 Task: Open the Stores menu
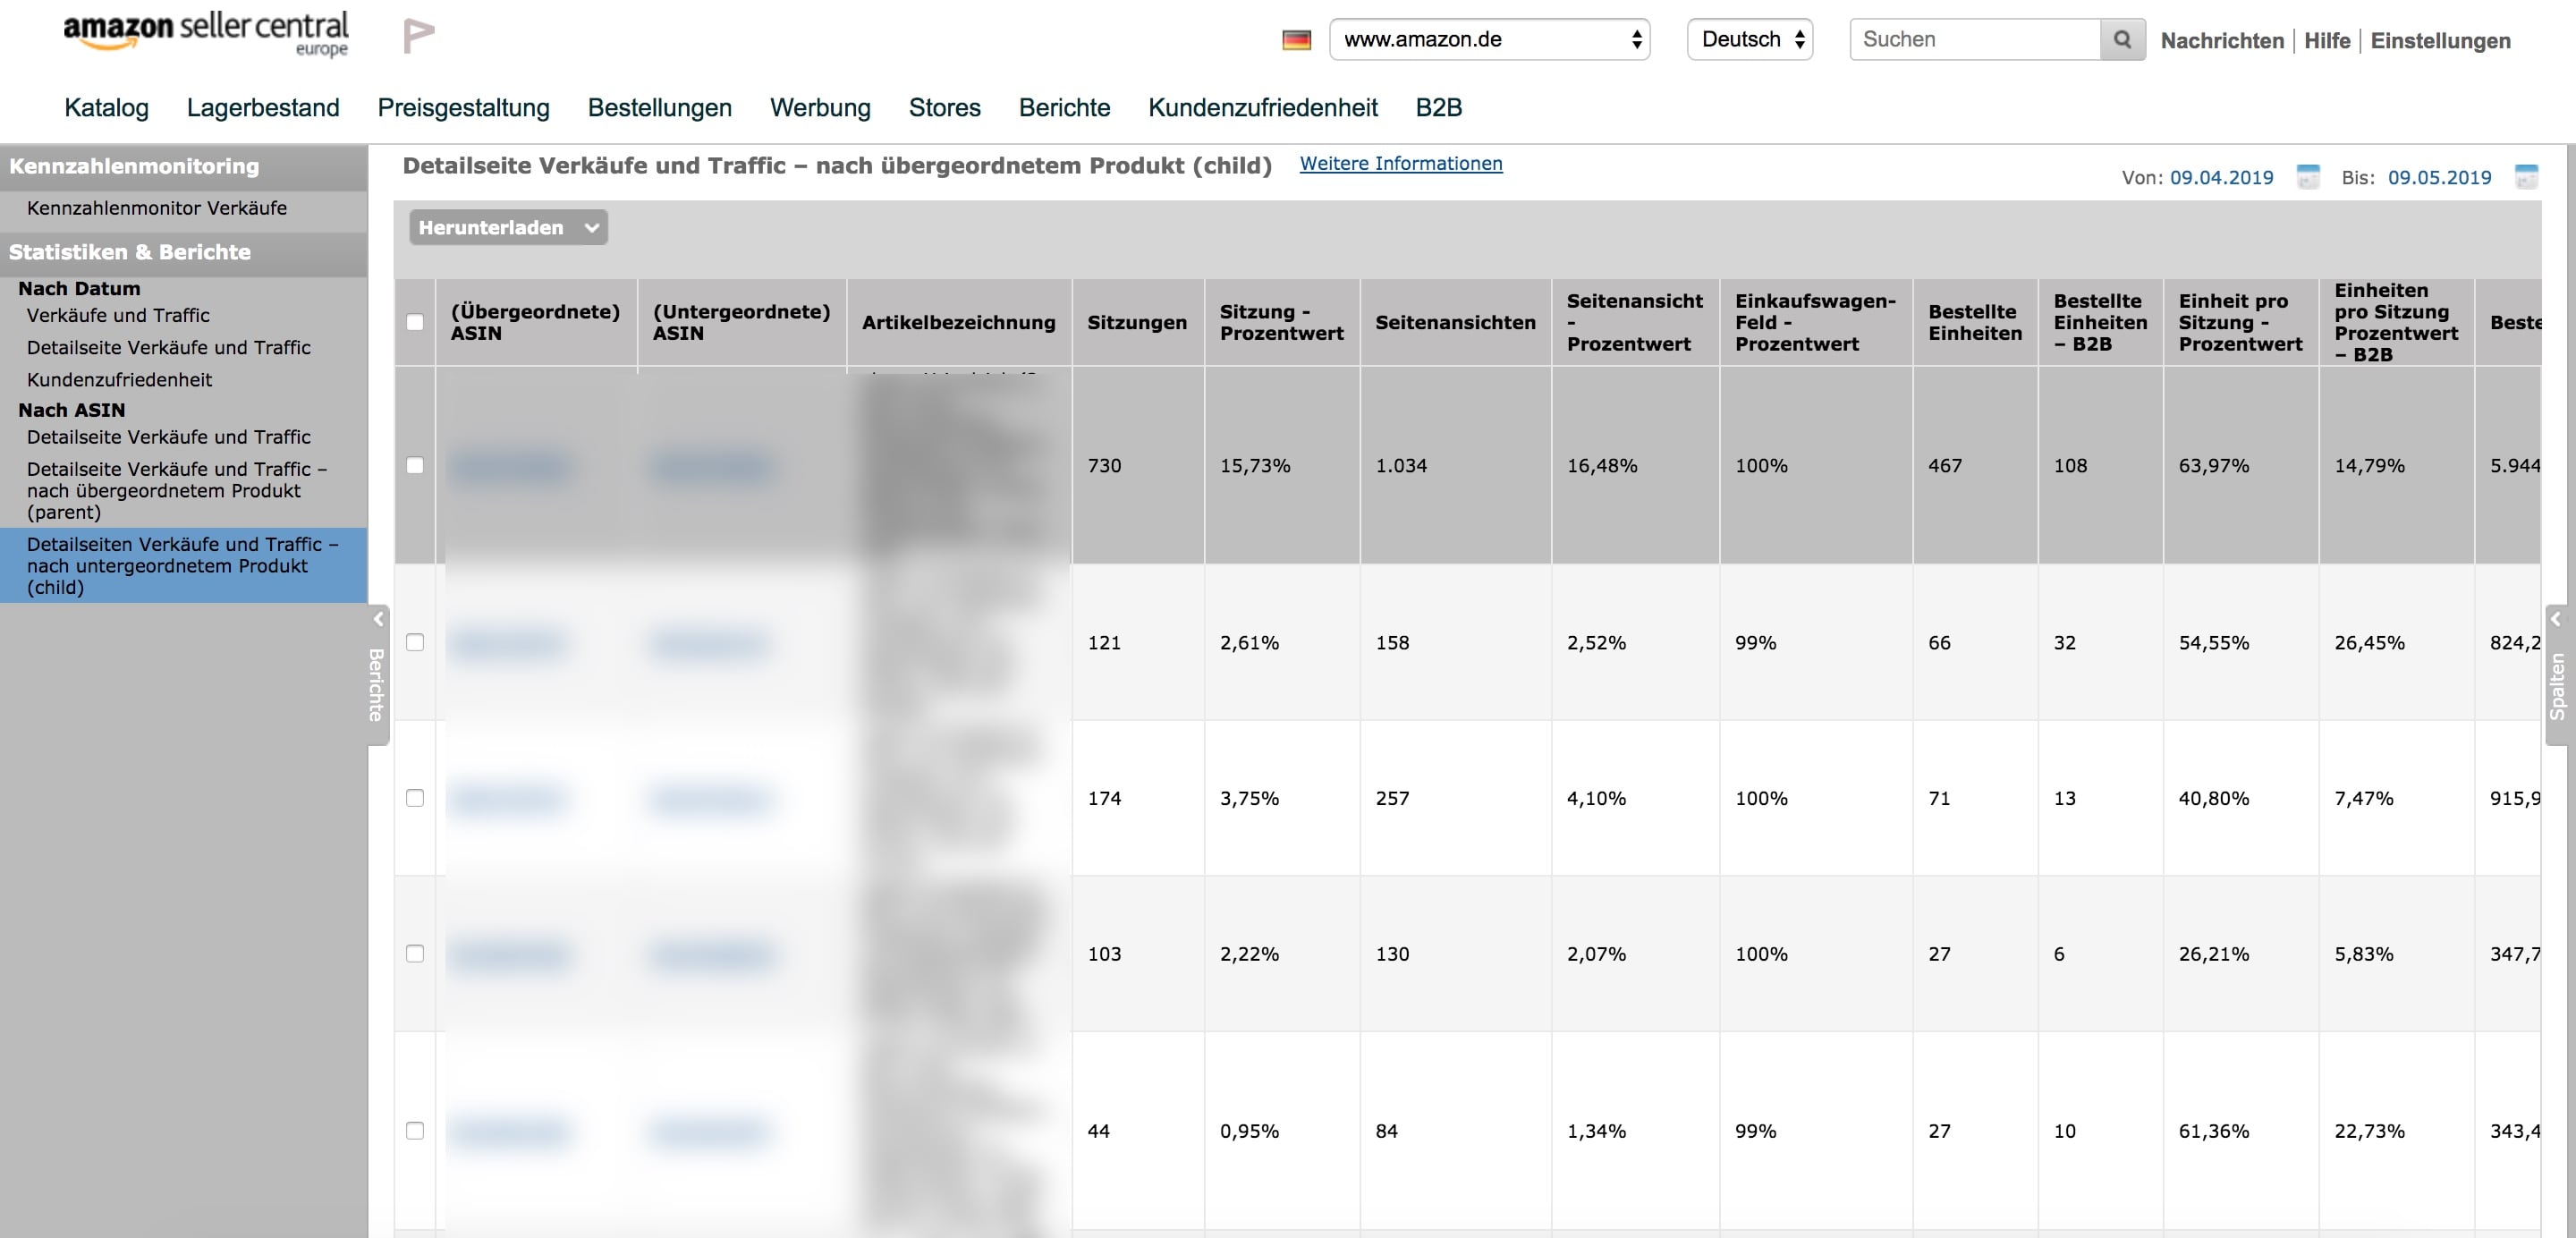pos(944,108)
